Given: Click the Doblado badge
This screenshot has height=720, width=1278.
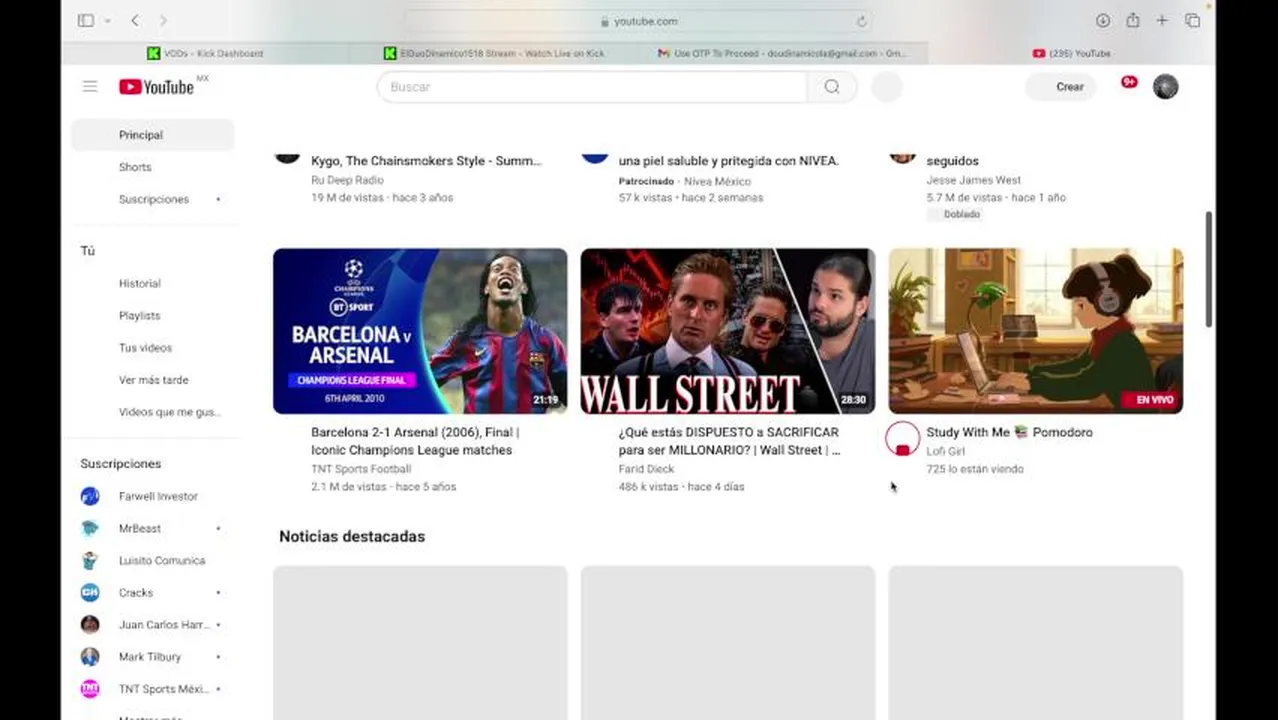Looking at the screenshot, I should click(x=954, y=214).
